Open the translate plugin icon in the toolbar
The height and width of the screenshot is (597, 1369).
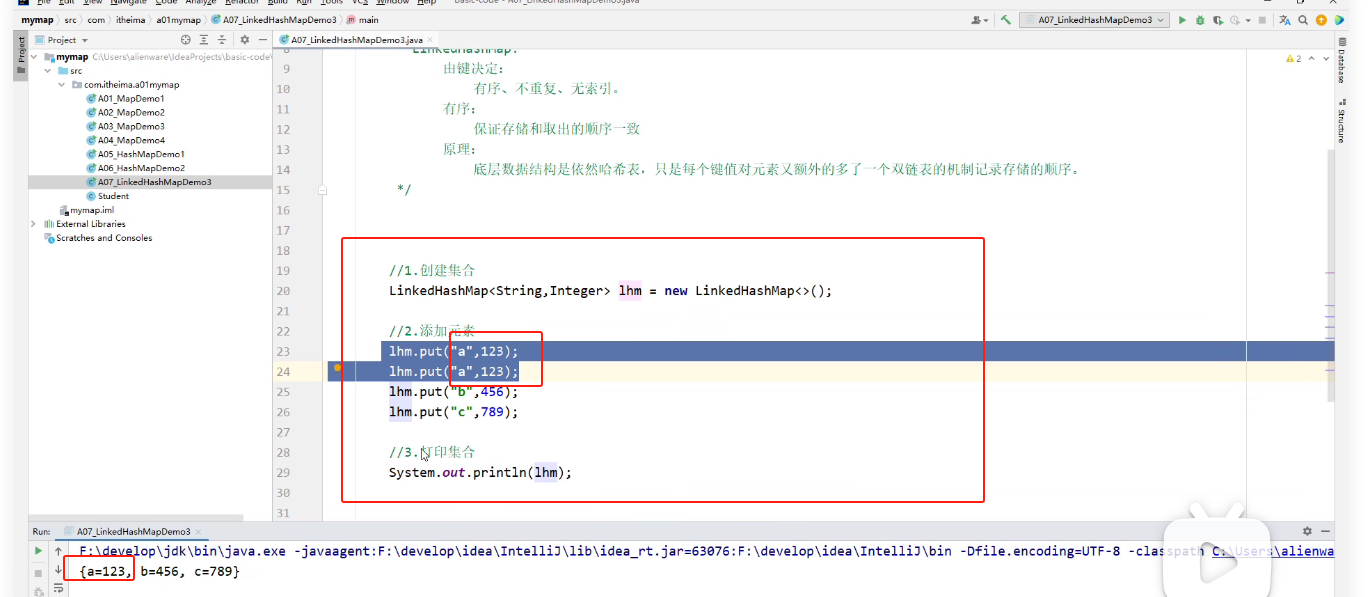(x=1285, y=20)
